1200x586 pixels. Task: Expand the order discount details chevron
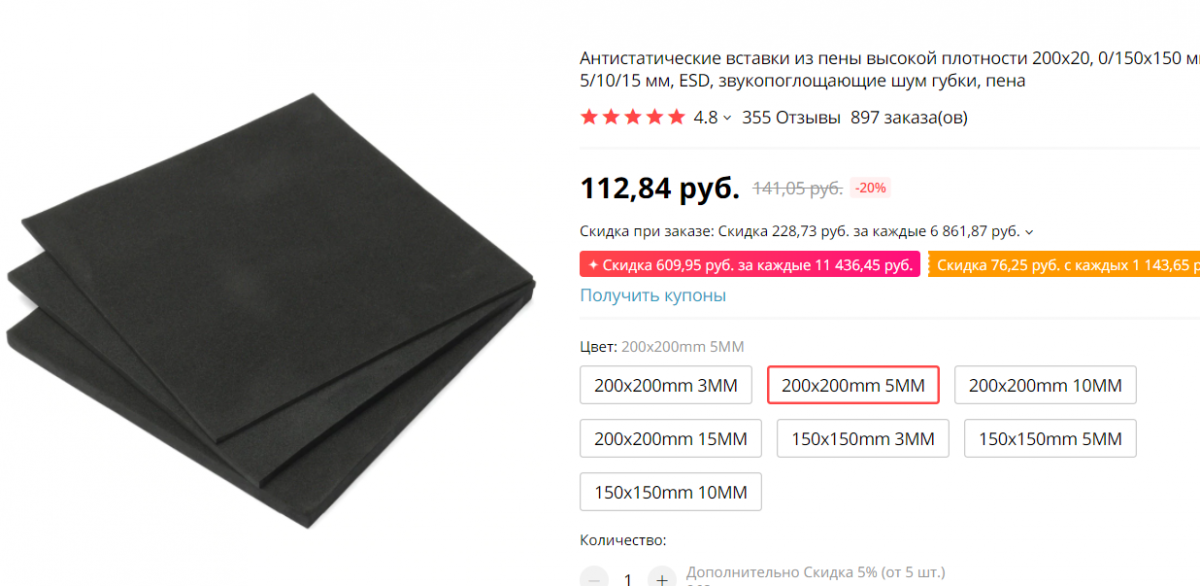(1029, 232)
